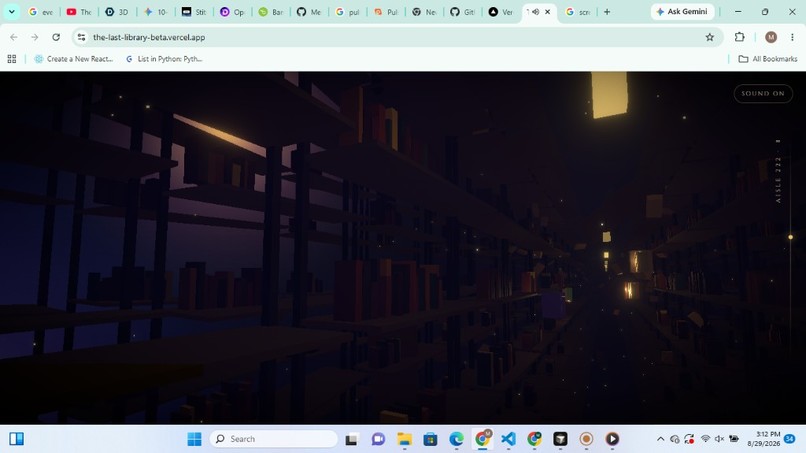Open the active Chrome taskbar icon
806x453 pixels.
point(482,439)
